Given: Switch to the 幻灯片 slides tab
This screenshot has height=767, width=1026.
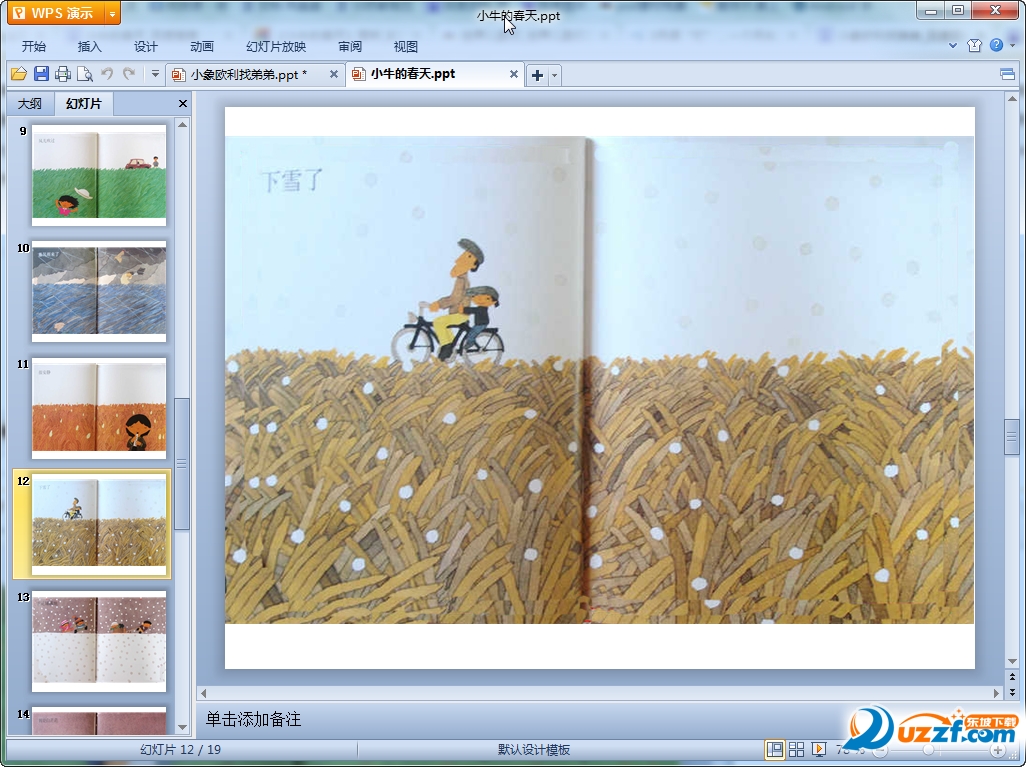Looking at the screenshot, I should pos(84,103).
